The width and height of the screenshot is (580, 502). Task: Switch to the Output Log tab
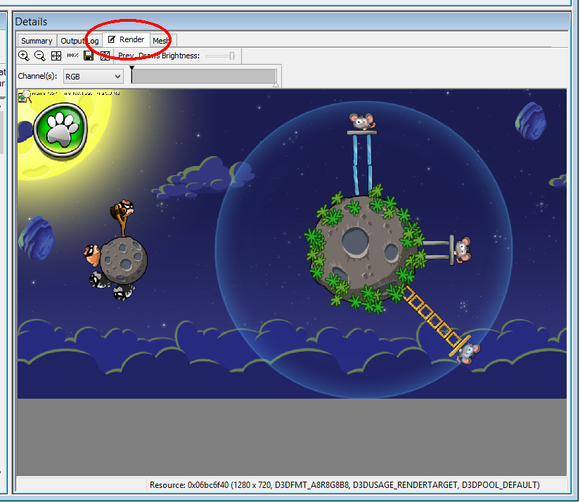(80, 41)
